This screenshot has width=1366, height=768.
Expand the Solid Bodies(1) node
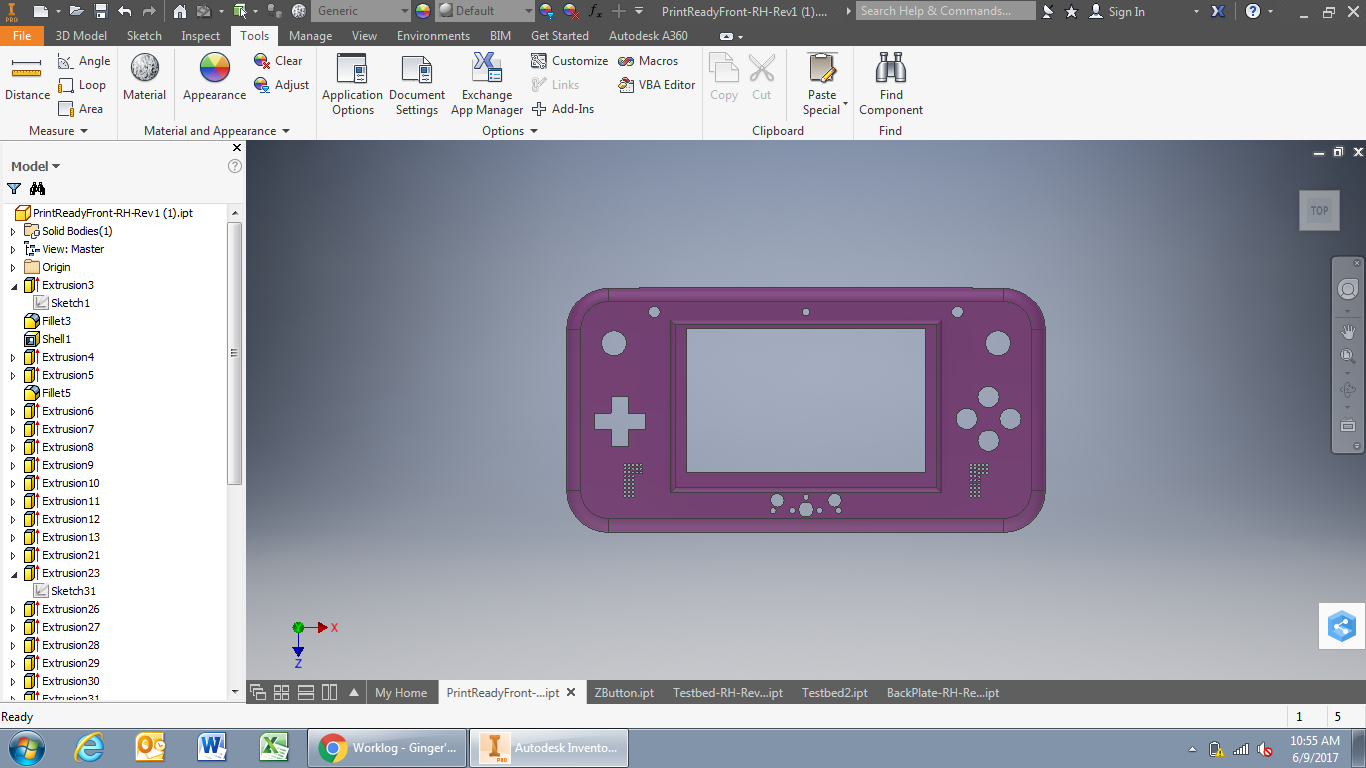click(x=14, y=231)
